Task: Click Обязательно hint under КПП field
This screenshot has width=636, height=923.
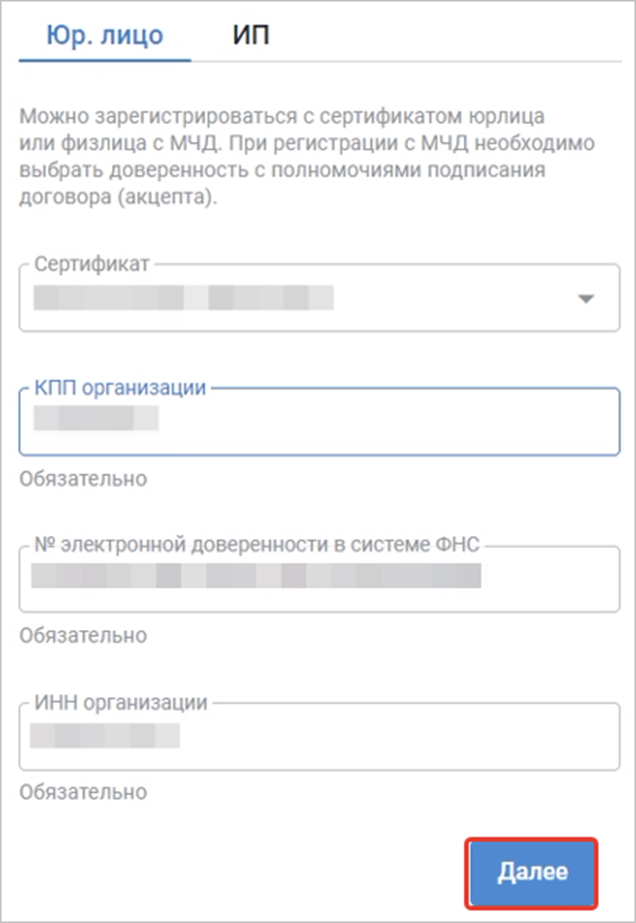Action: point(83,478)
